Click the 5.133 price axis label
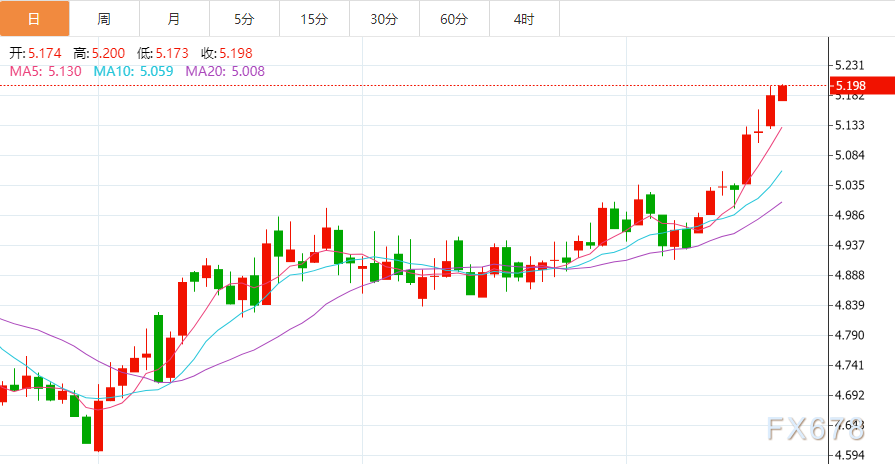This screenshot has height=464, width=895. 850,125
